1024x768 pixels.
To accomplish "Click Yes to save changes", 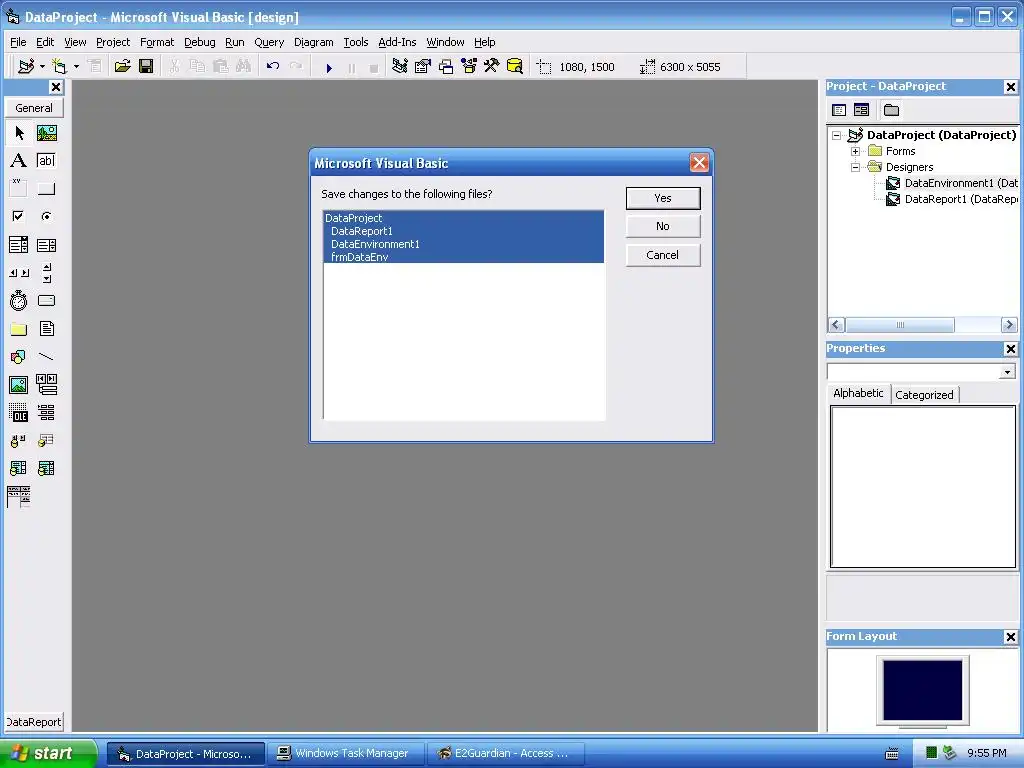I will tap(663, 199).
